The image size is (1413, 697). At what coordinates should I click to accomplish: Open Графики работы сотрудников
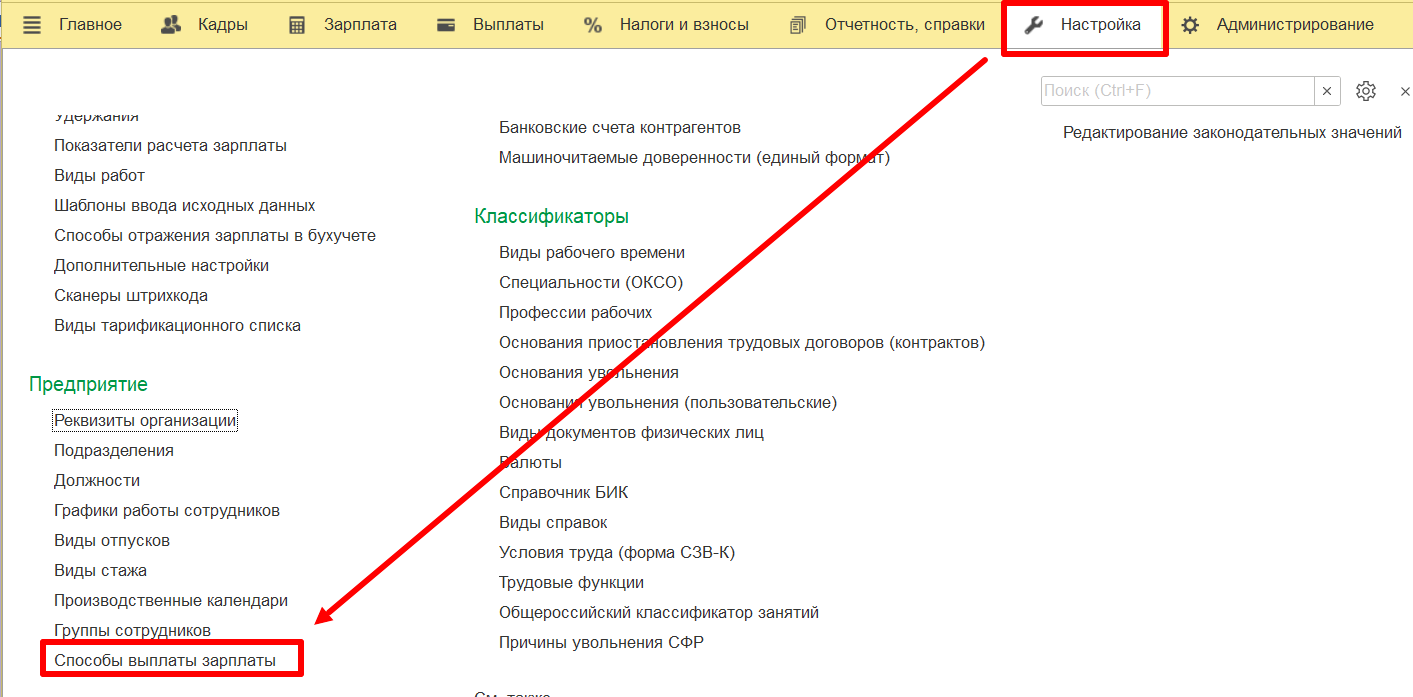click(x=167, y=510)
